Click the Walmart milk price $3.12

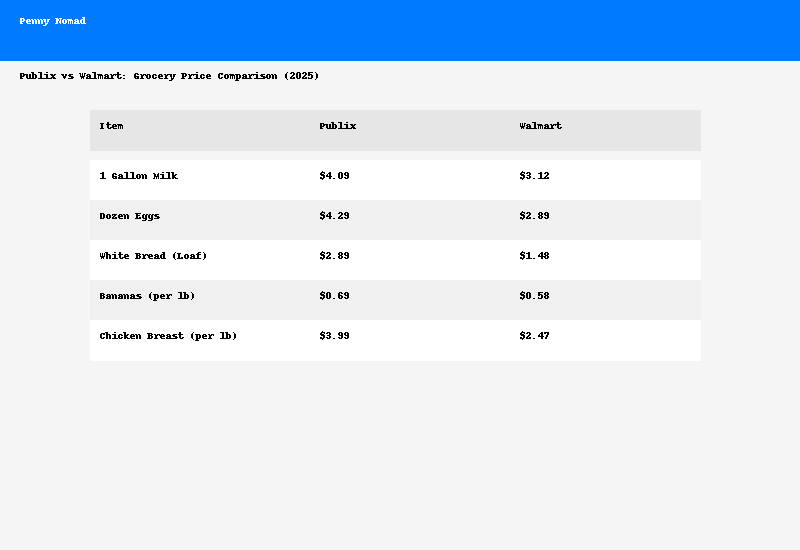pyautogui.click(x=534, y=176)
